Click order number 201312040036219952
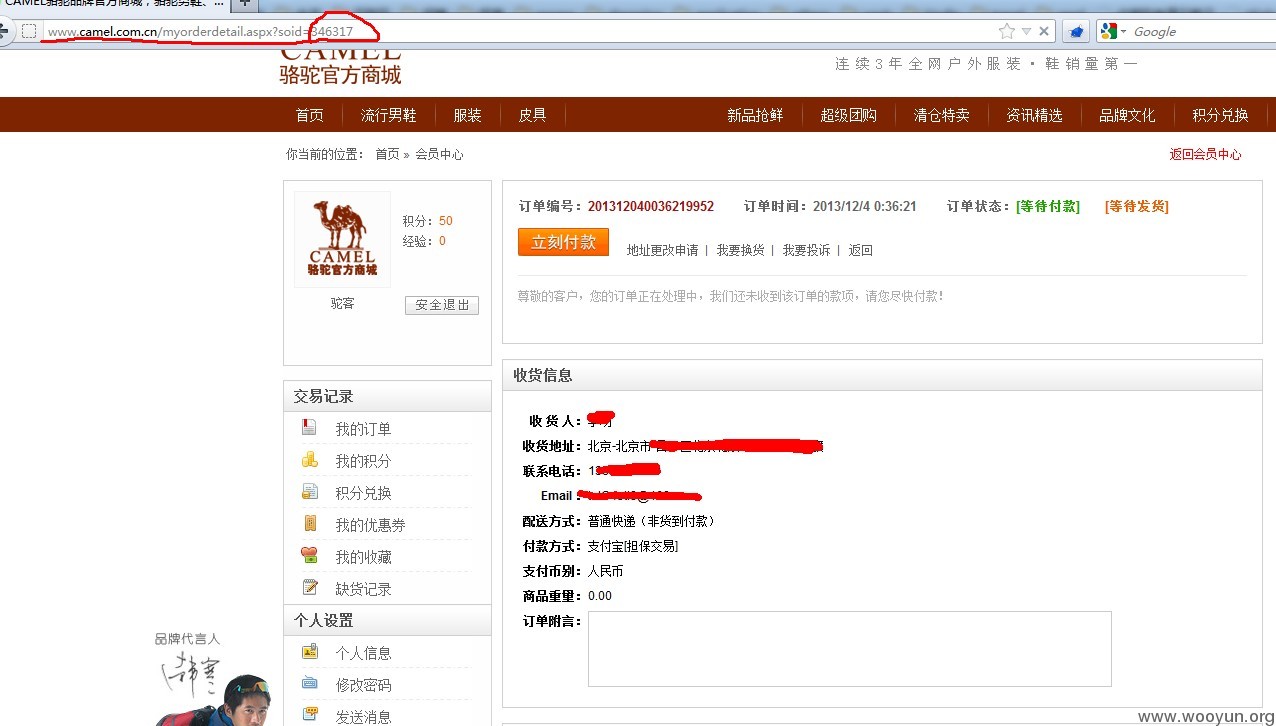This screenshot has height=726, width=1276. [650, 206]
